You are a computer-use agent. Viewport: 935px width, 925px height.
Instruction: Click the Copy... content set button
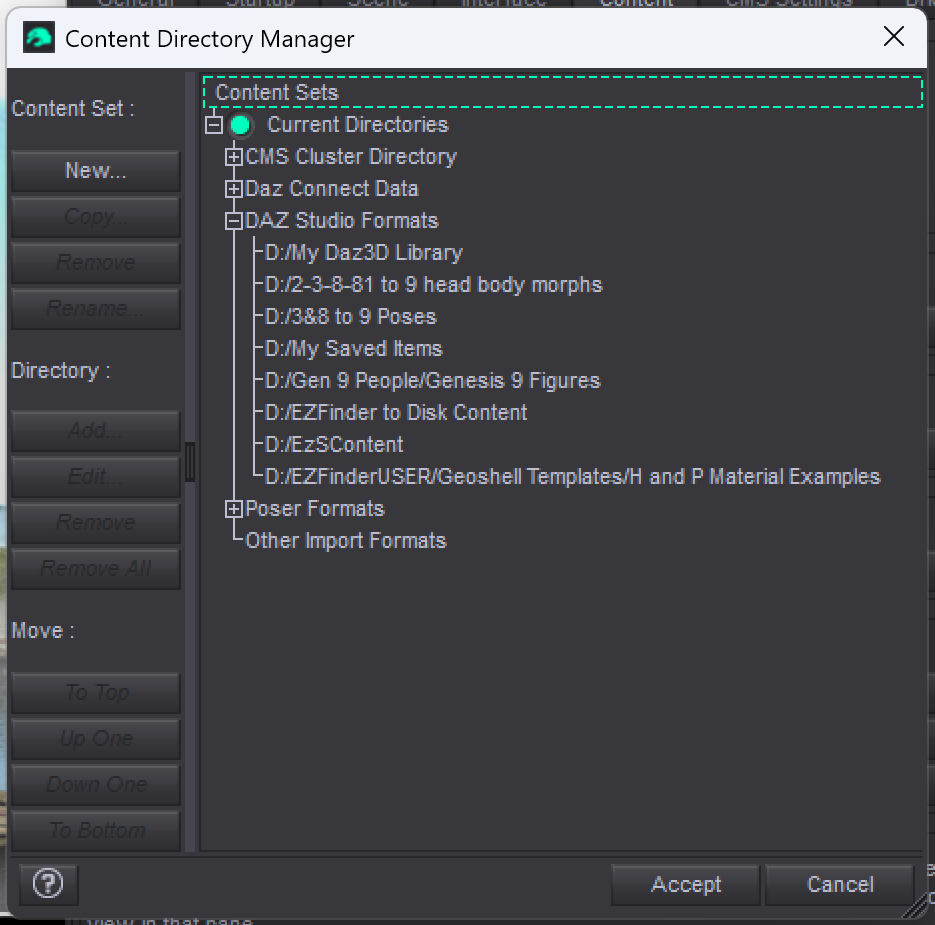96,216
